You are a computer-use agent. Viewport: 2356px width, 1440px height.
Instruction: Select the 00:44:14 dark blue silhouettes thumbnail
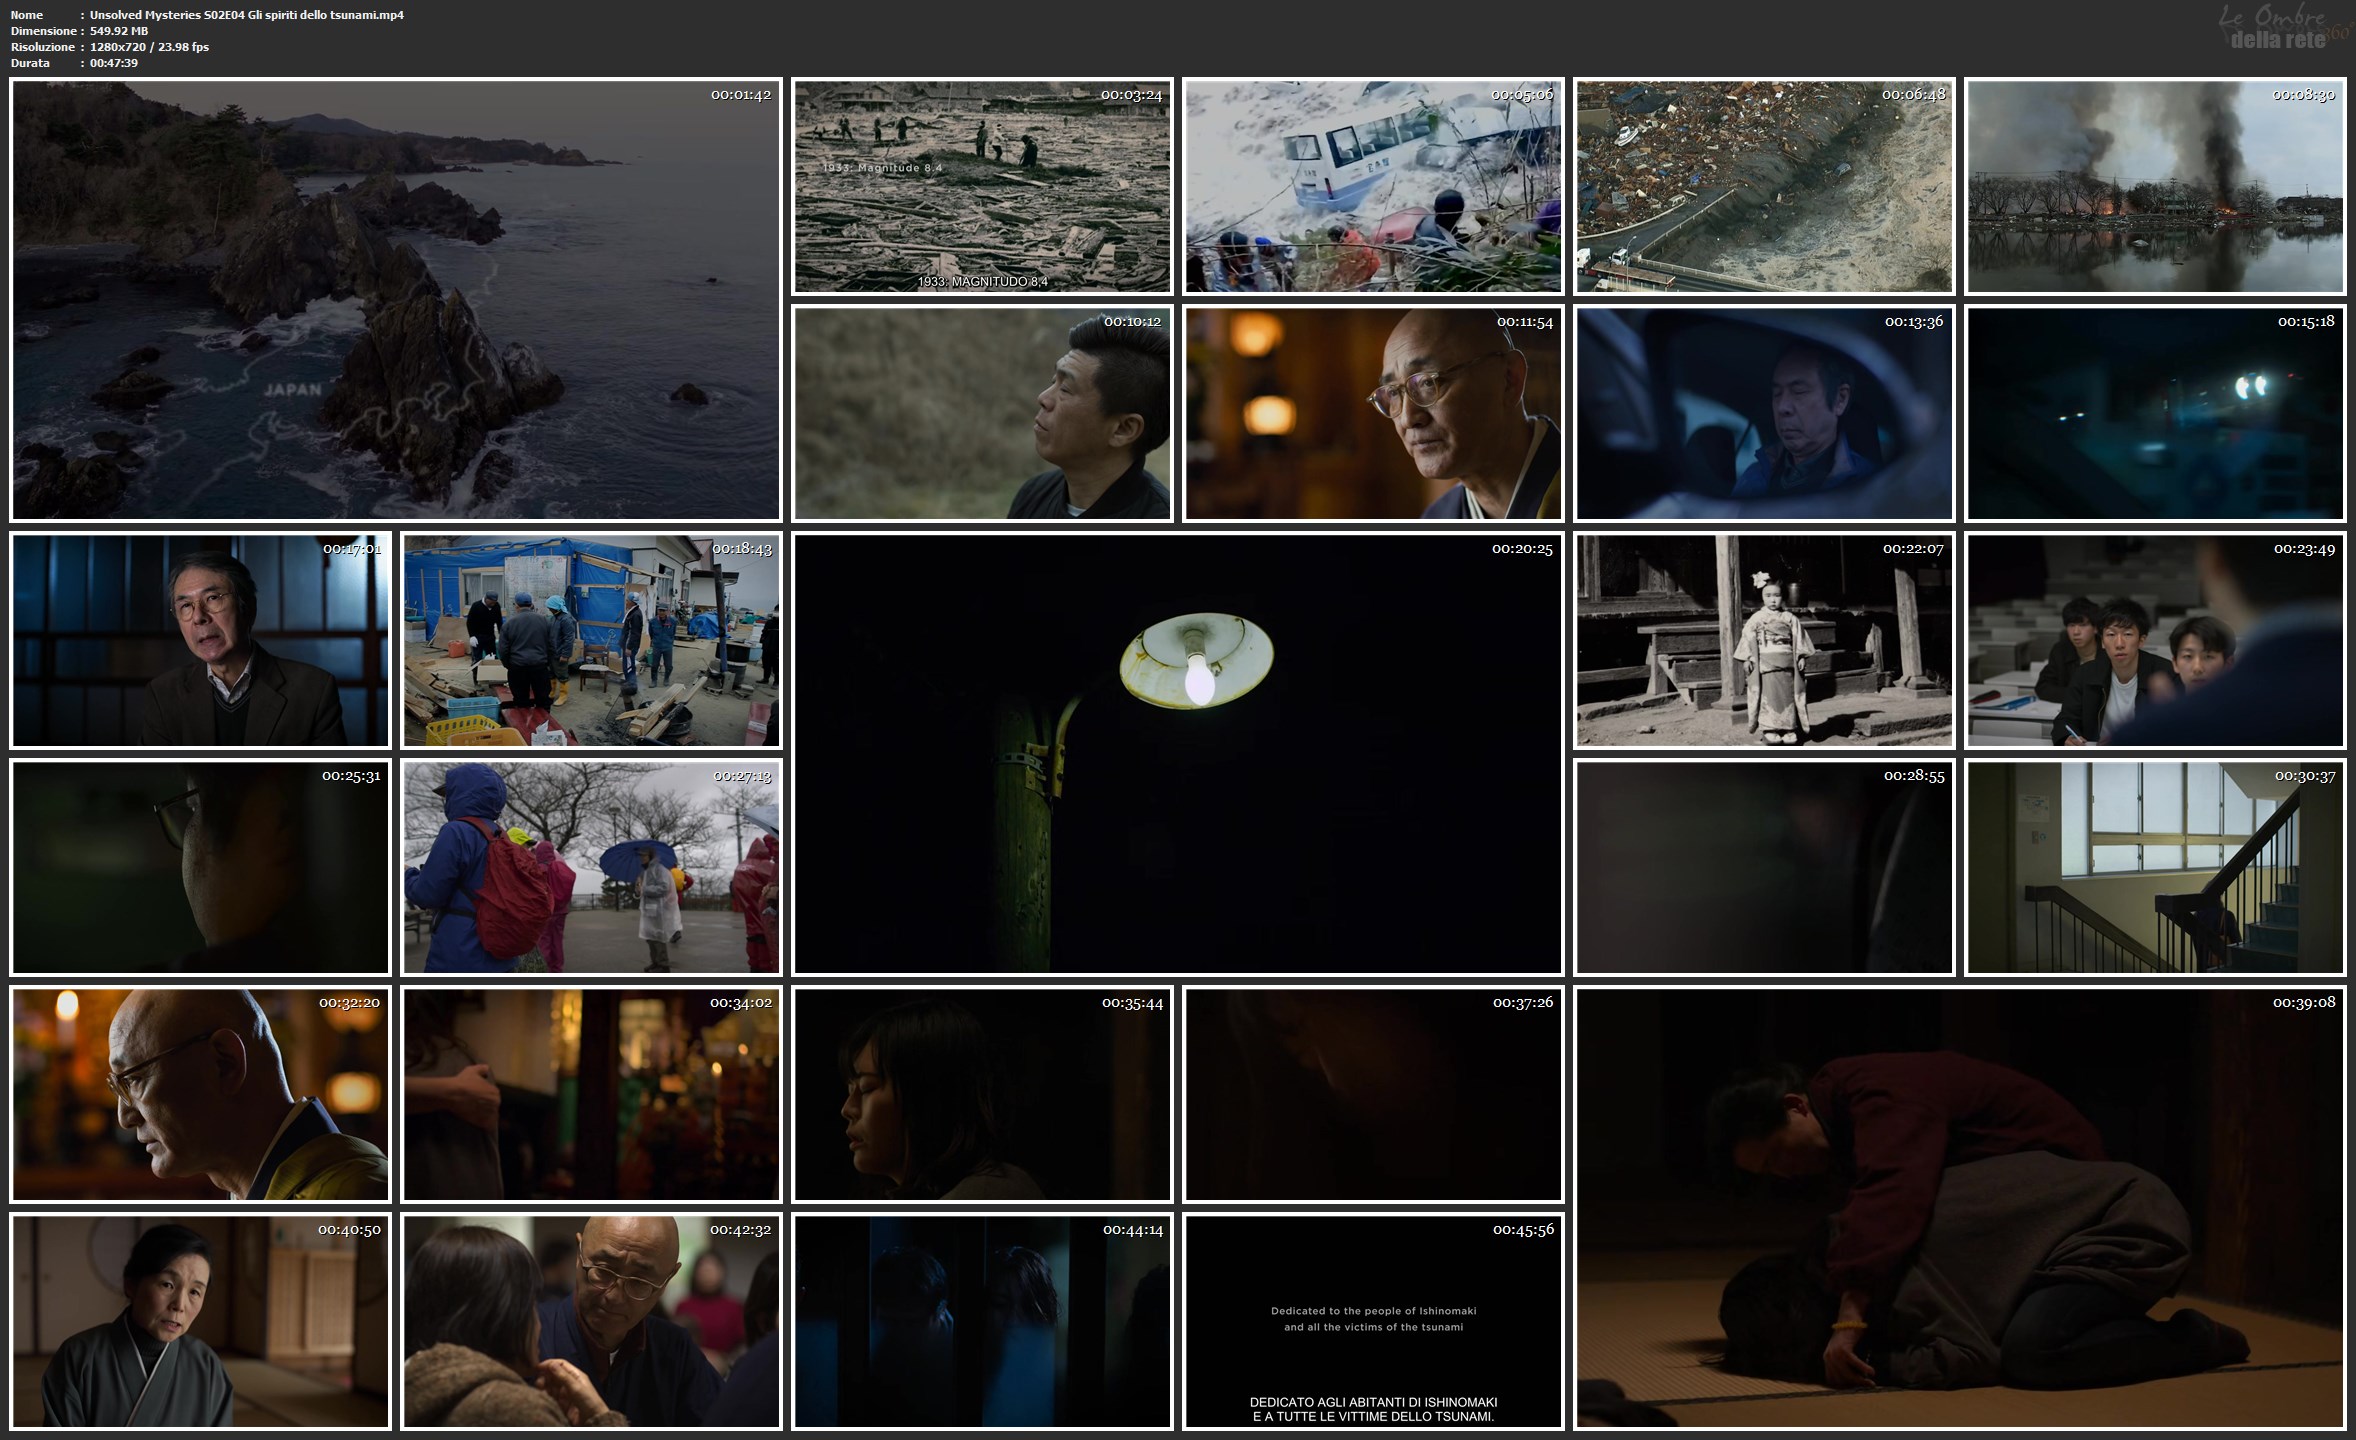(x=982, y=1322)
